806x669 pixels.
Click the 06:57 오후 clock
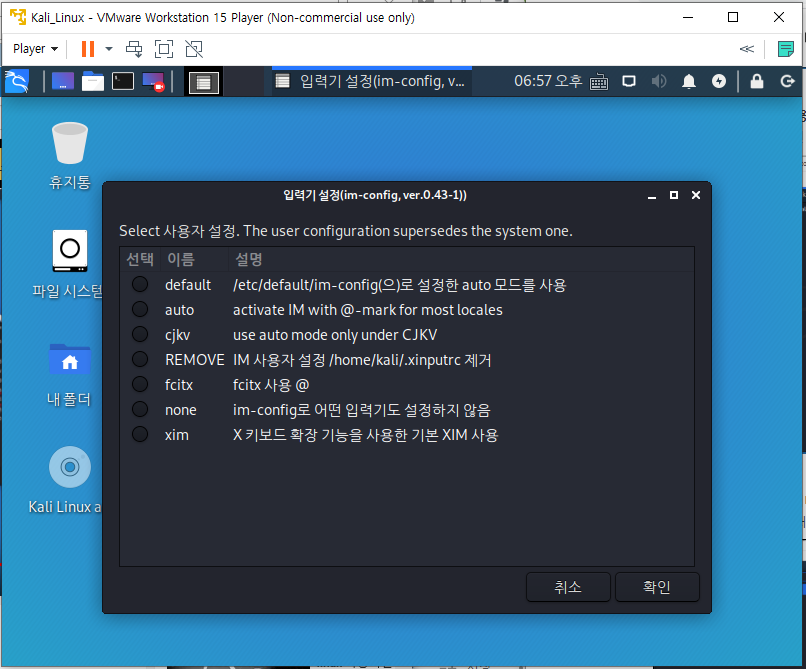(548, 81)
